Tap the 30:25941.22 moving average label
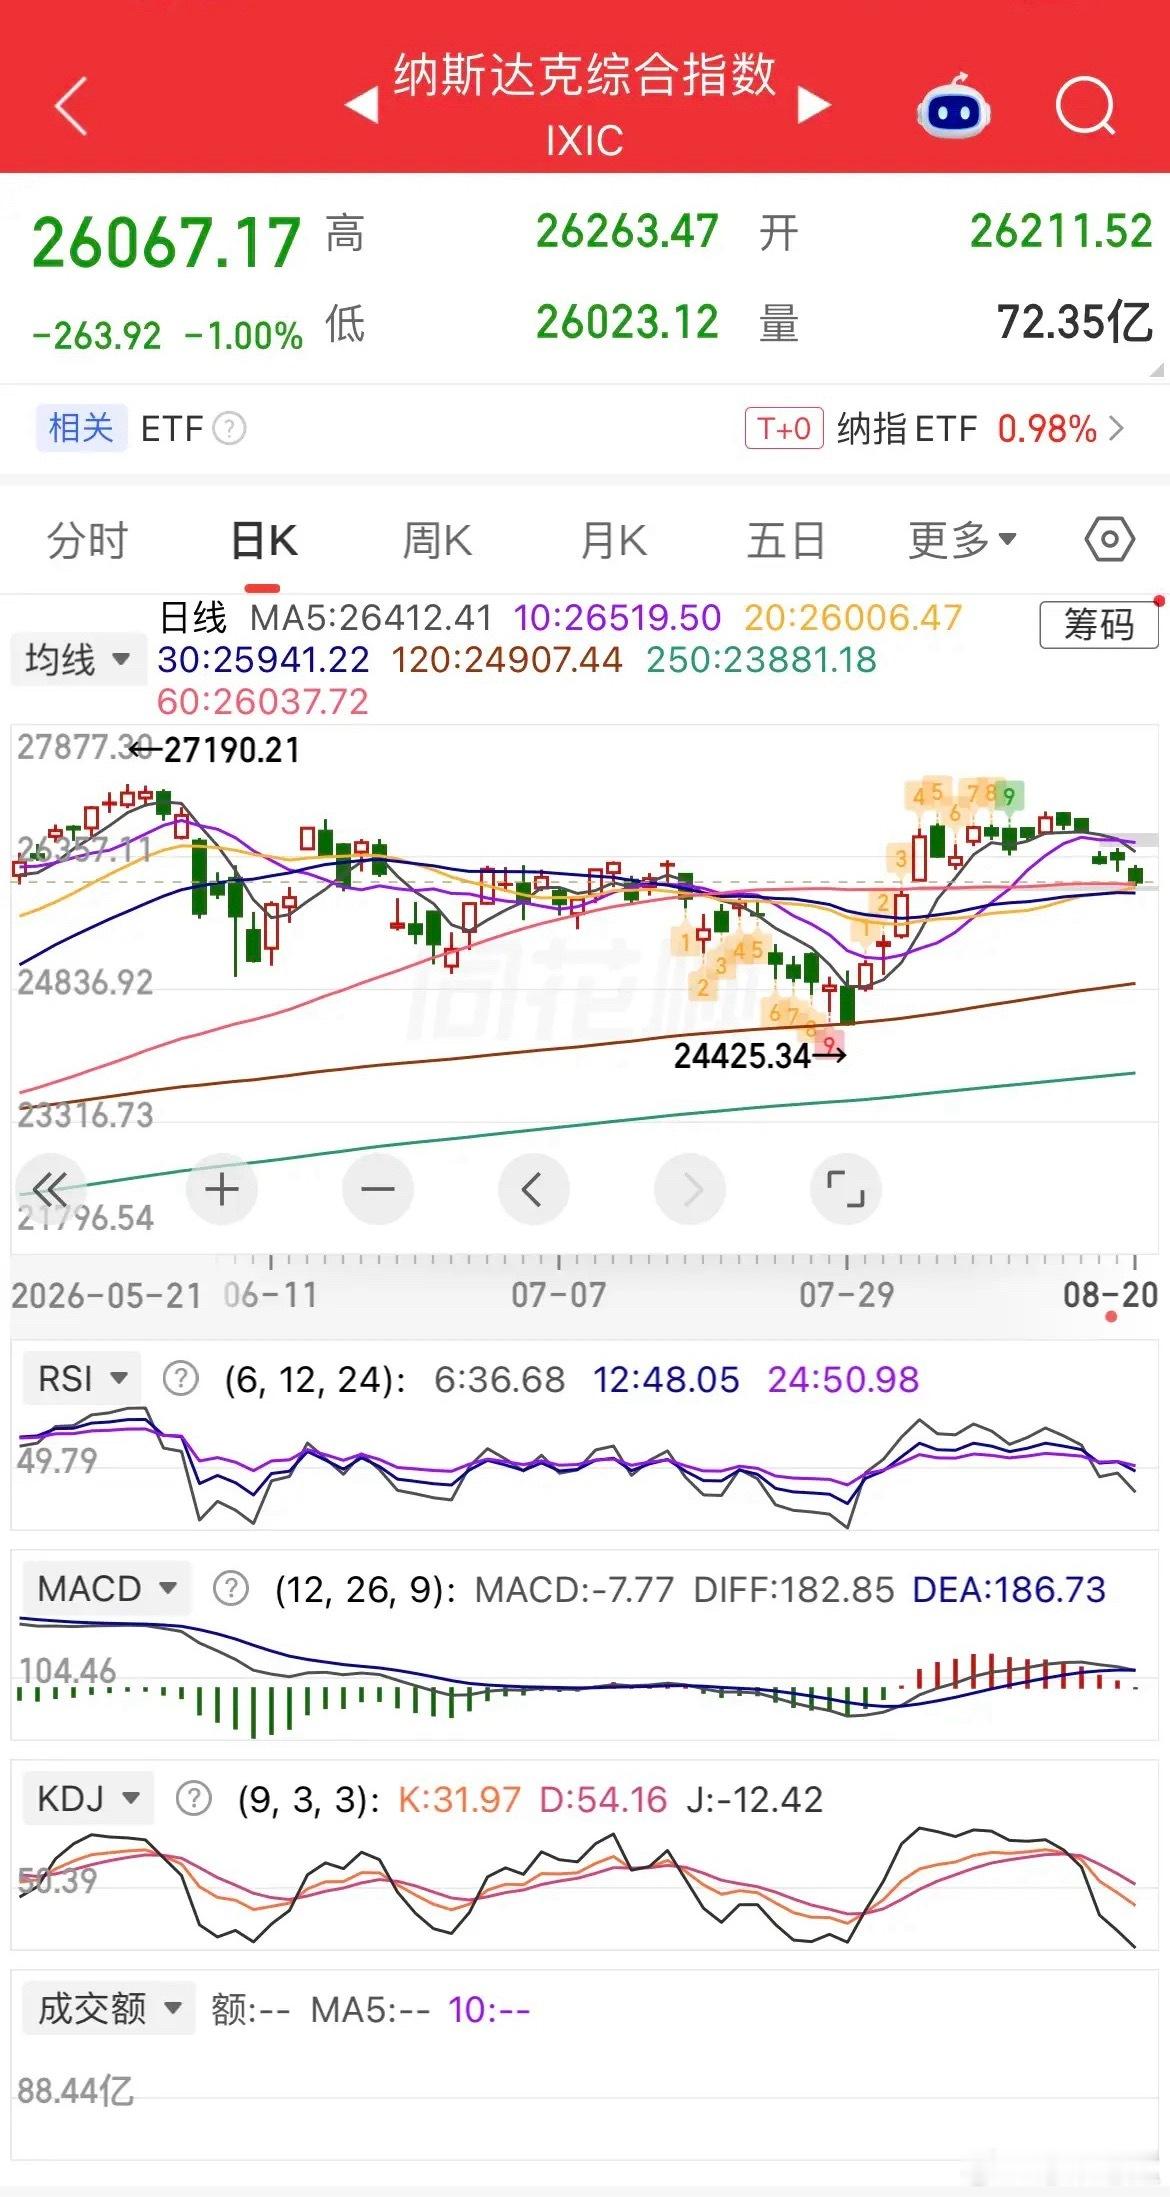1170x2197 pixels. point(263,660)
